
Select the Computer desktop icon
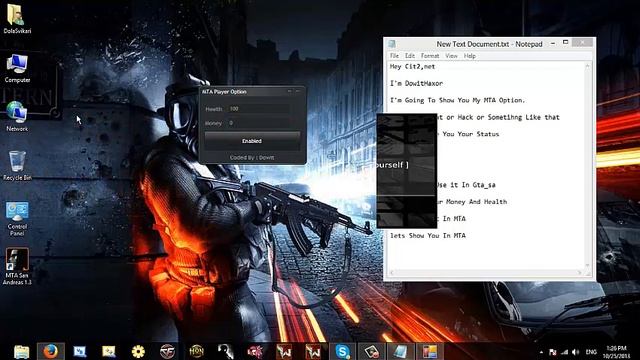pos(17,69)
